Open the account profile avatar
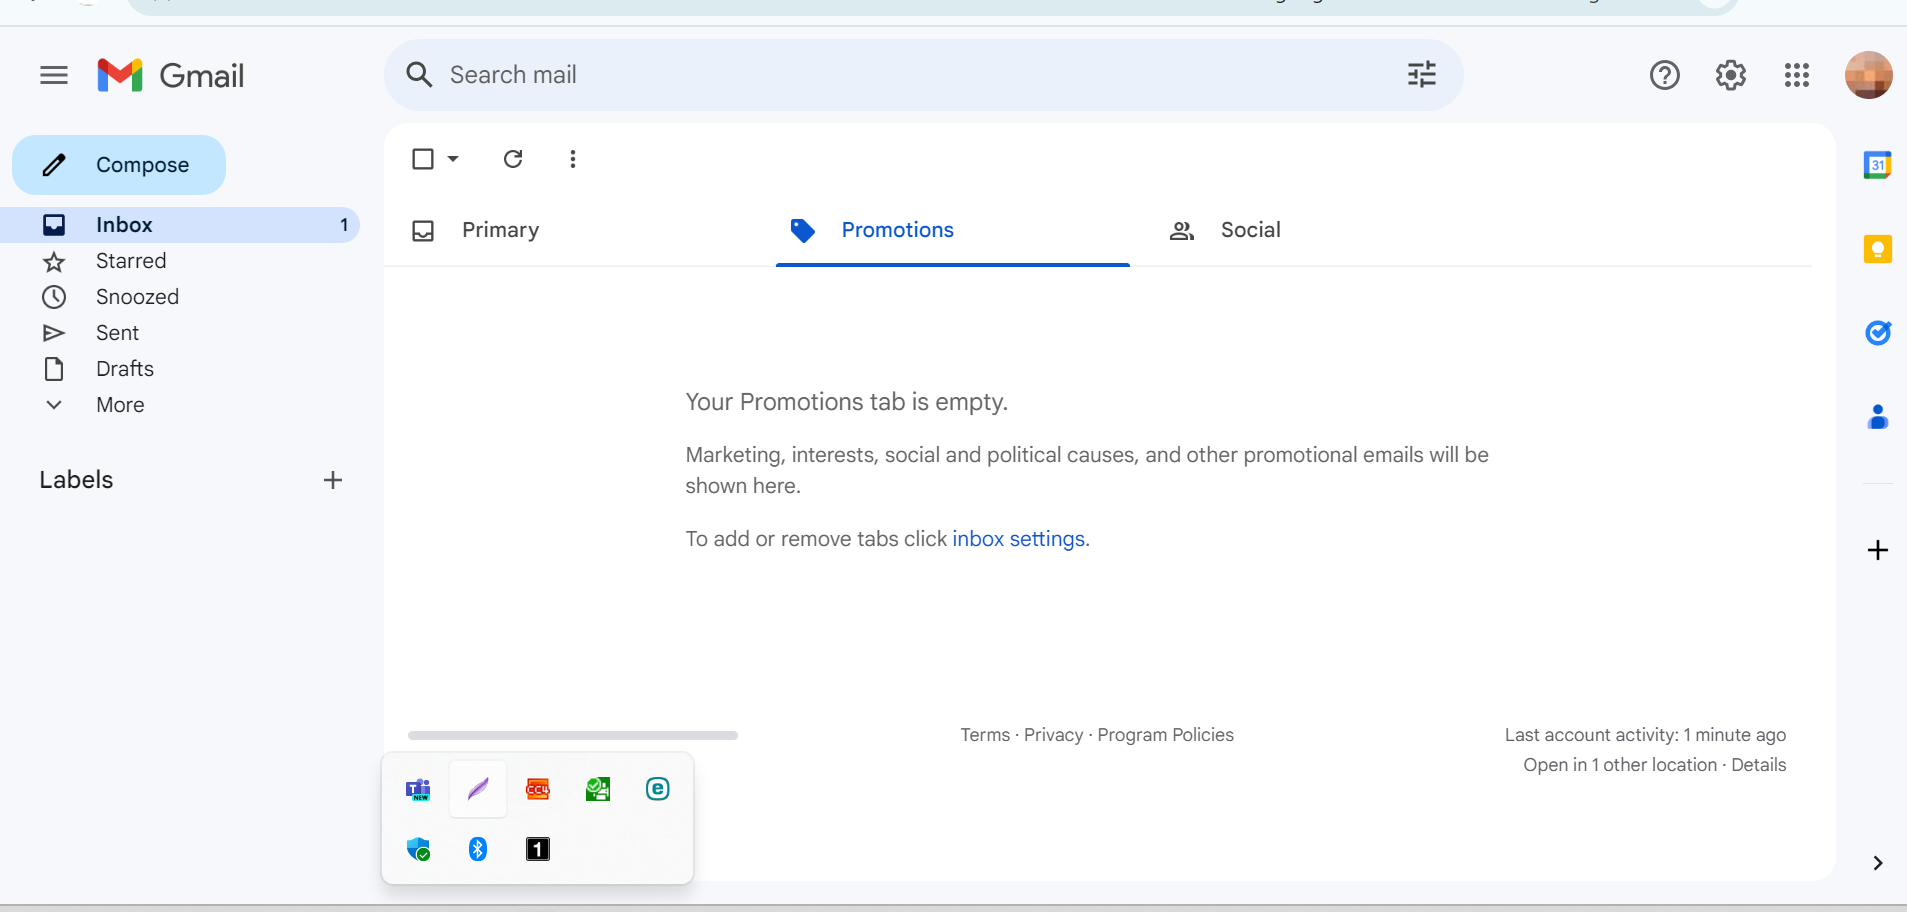Image resolution: width=1907 pixels, height=912 pixels. click(1868, 75)
